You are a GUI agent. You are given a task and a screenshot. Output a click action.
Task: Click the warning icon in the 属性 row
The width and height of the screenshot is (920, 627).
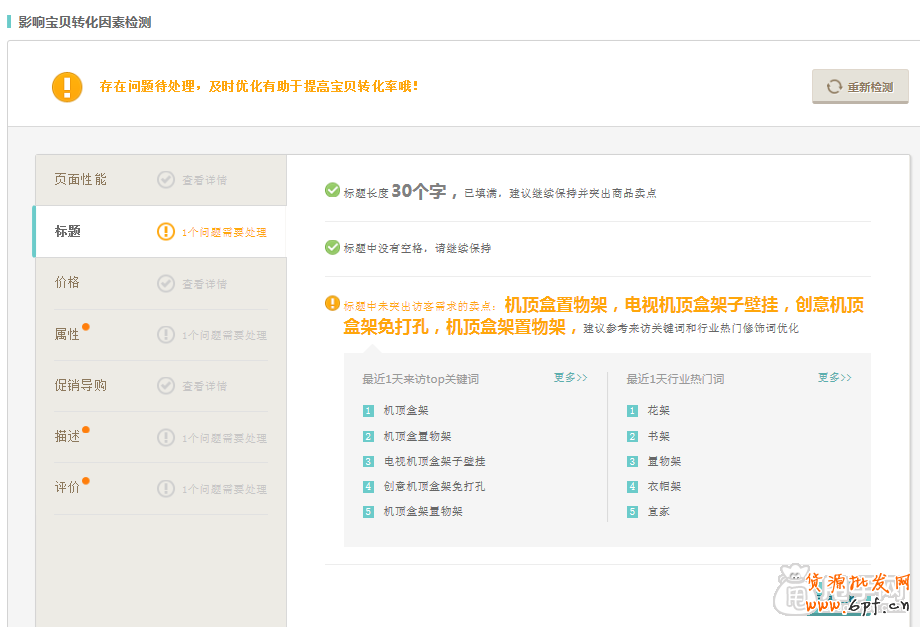pos(166,335)
